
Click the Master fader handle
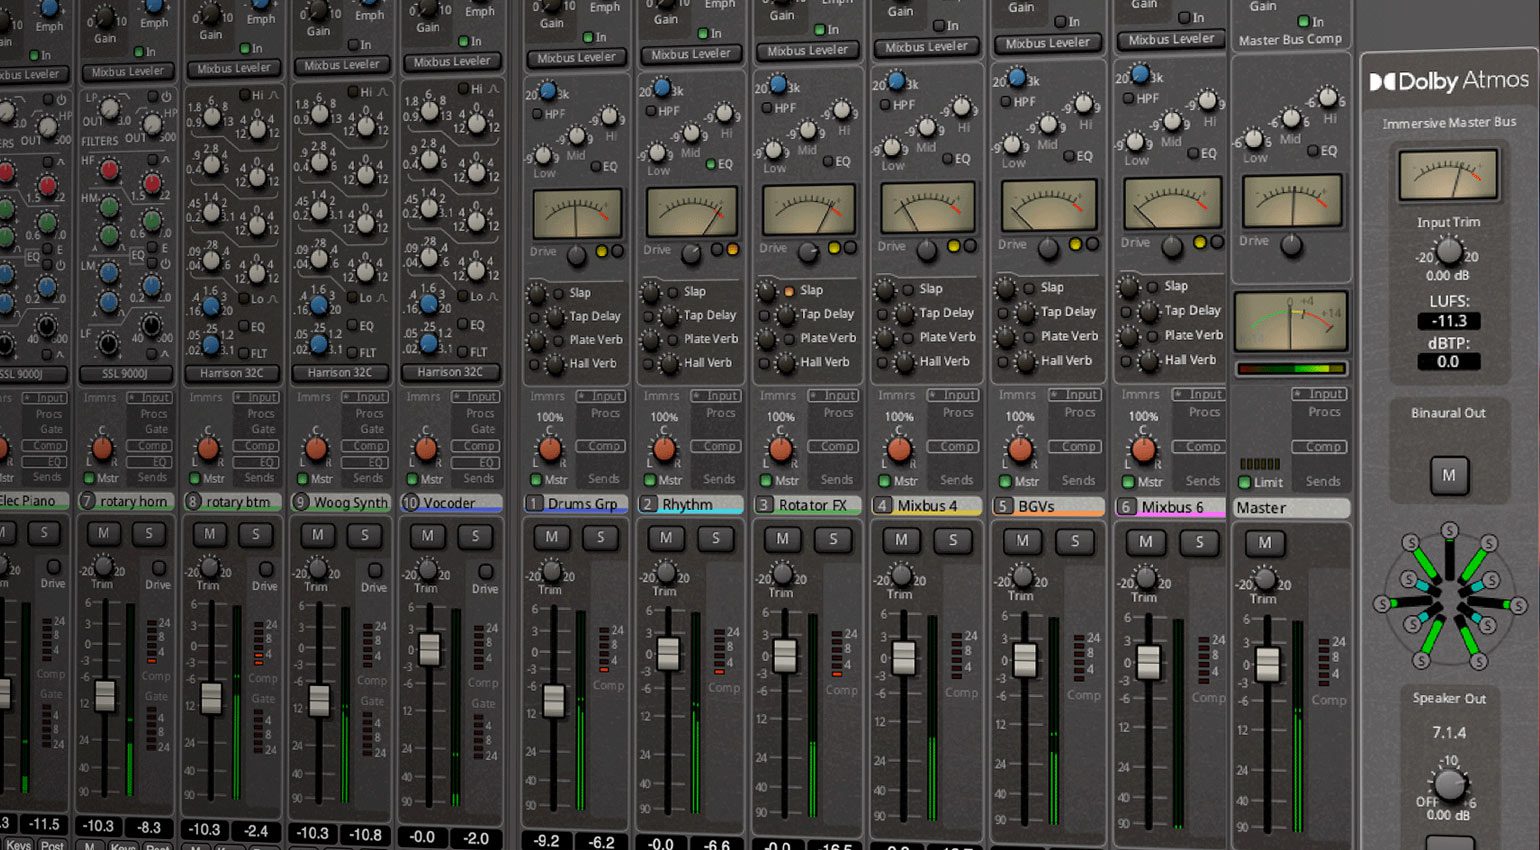click(x=1267, y=664)
